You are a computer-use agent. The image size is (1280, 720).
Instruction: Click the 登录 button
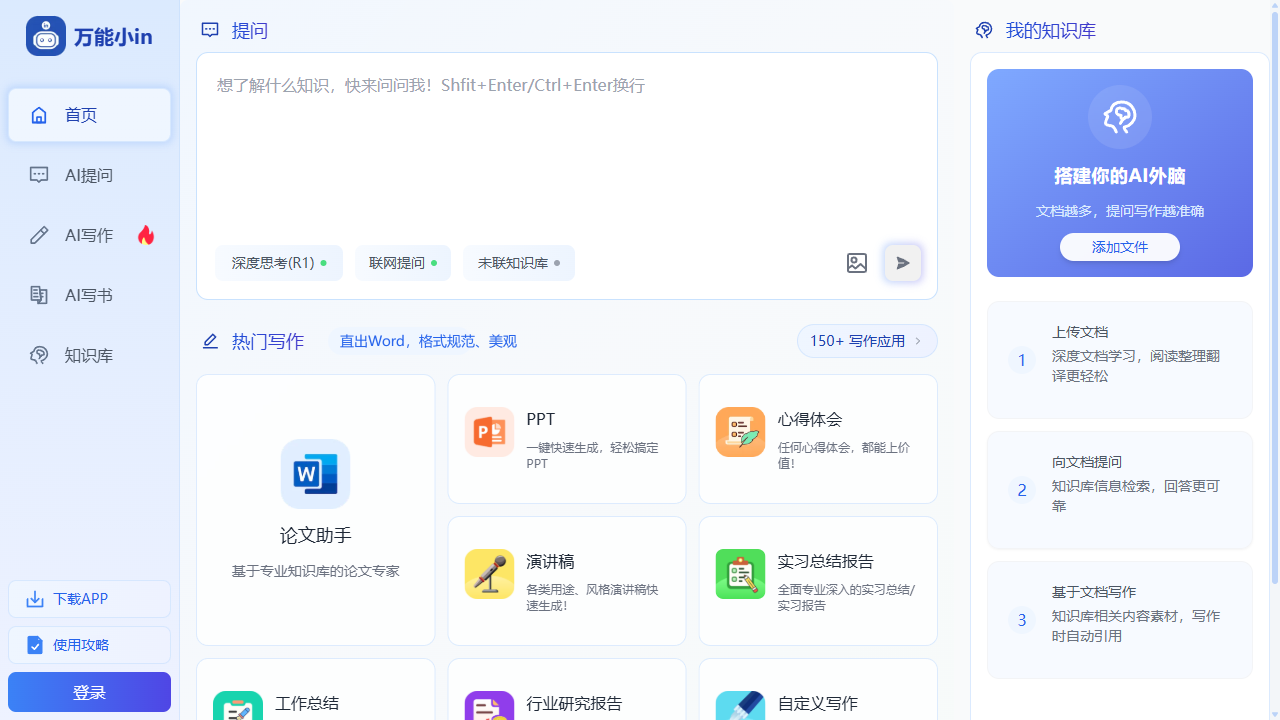[89, 692]
